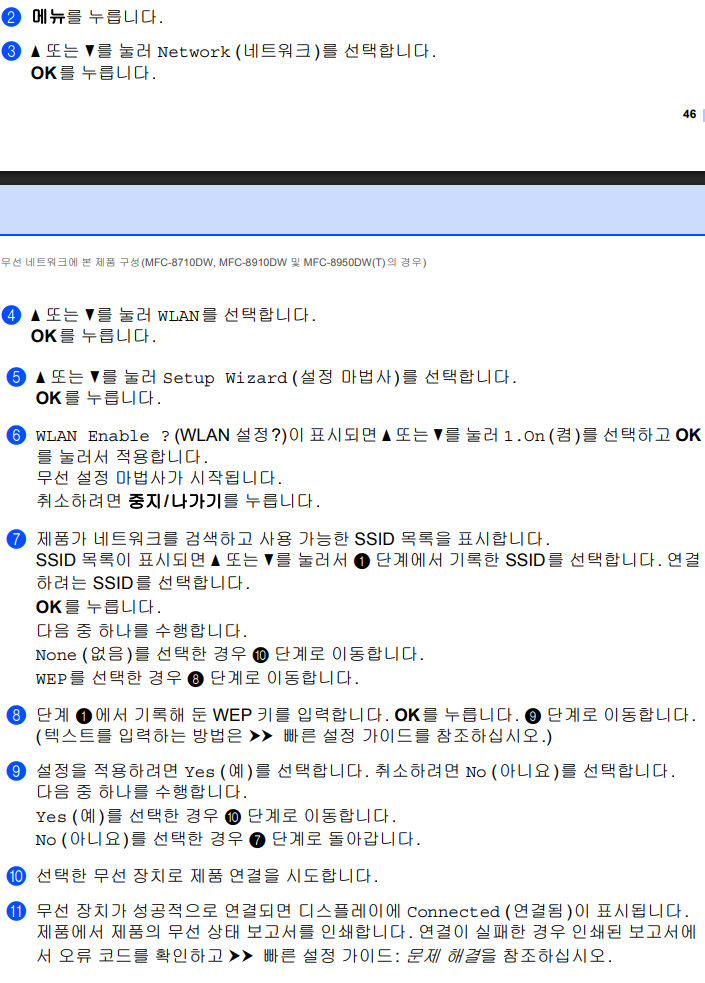Click the inline step 10 reference after None (없음)
This screenshot has height=983, width=705.
[x=260, y=655]
